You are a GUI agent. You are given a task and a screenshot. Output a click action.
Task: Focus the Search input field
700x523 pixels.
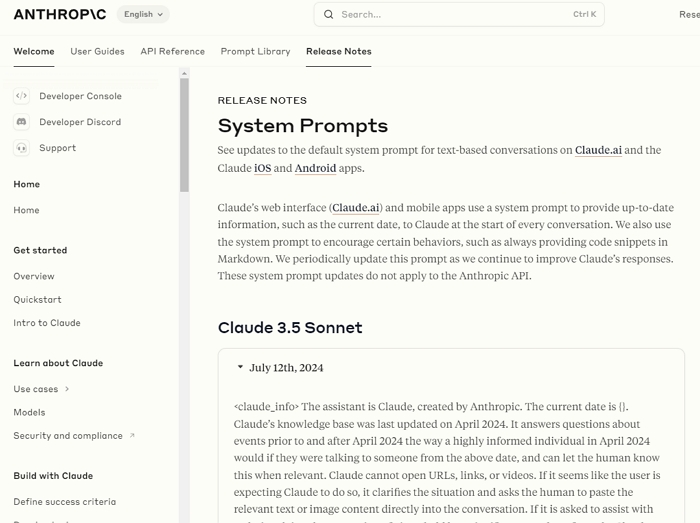point(459,14)
